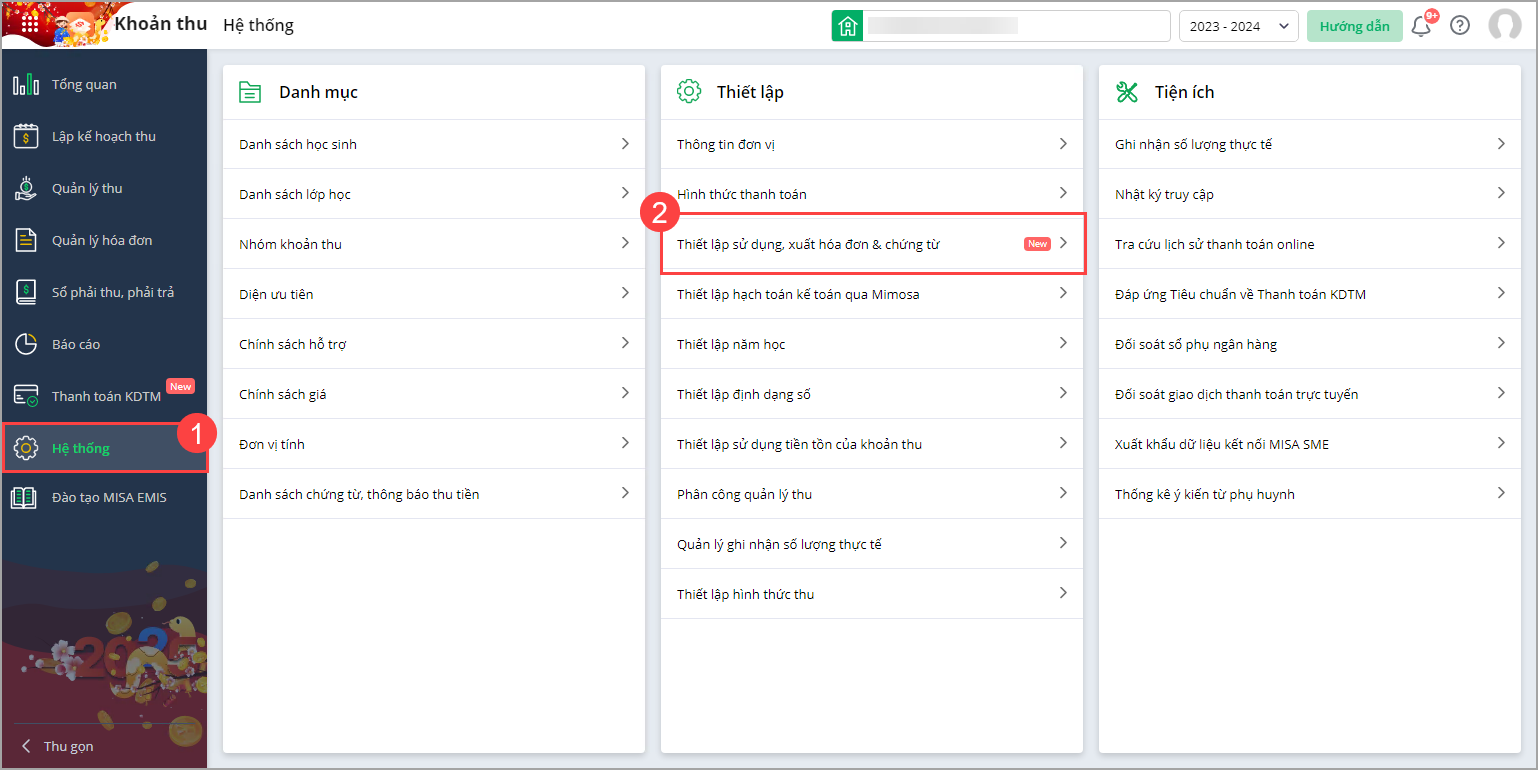
Task: Click the Hướng dẫn button
Action: point(1354,26)
